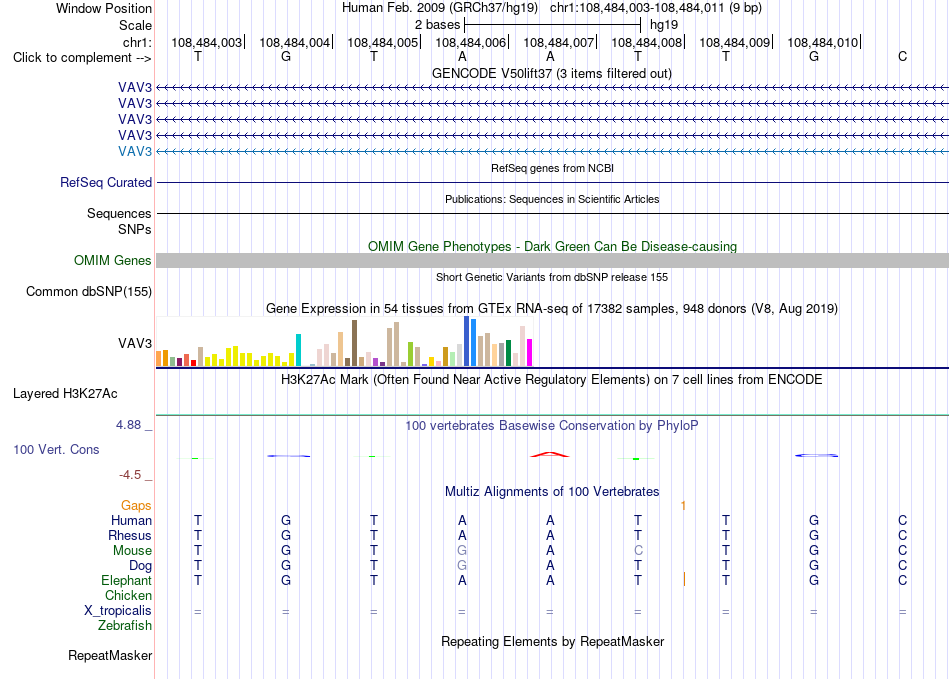Click the 'Dog' species label
This screenshot has width=950, height=679.
(x=141, y=566)
